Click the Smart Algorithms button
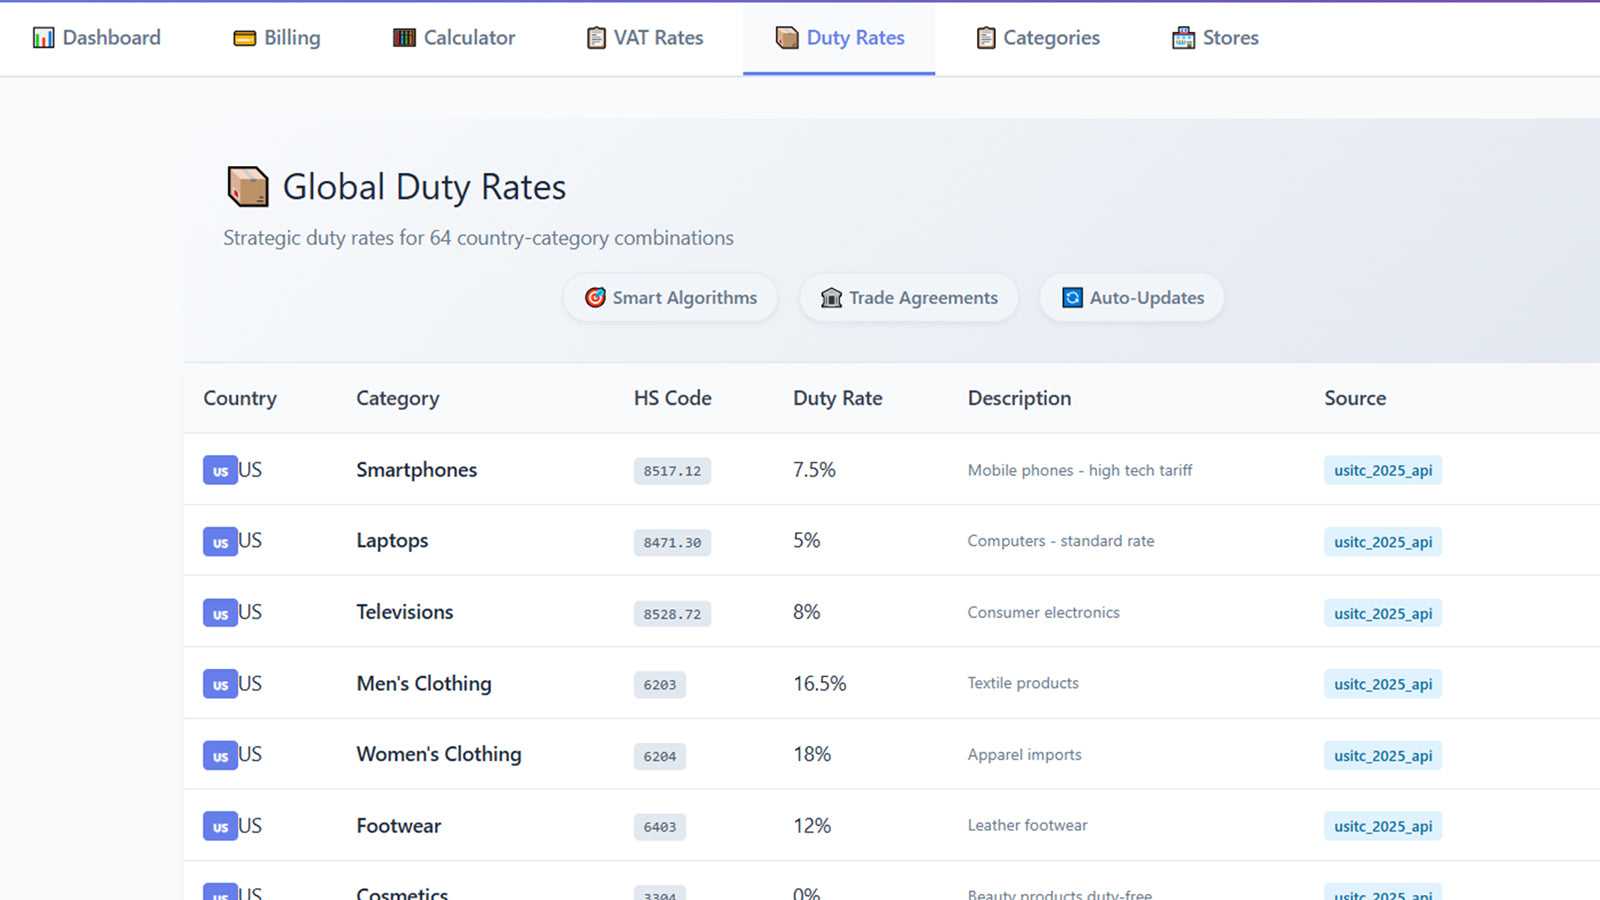 [670, 297]
